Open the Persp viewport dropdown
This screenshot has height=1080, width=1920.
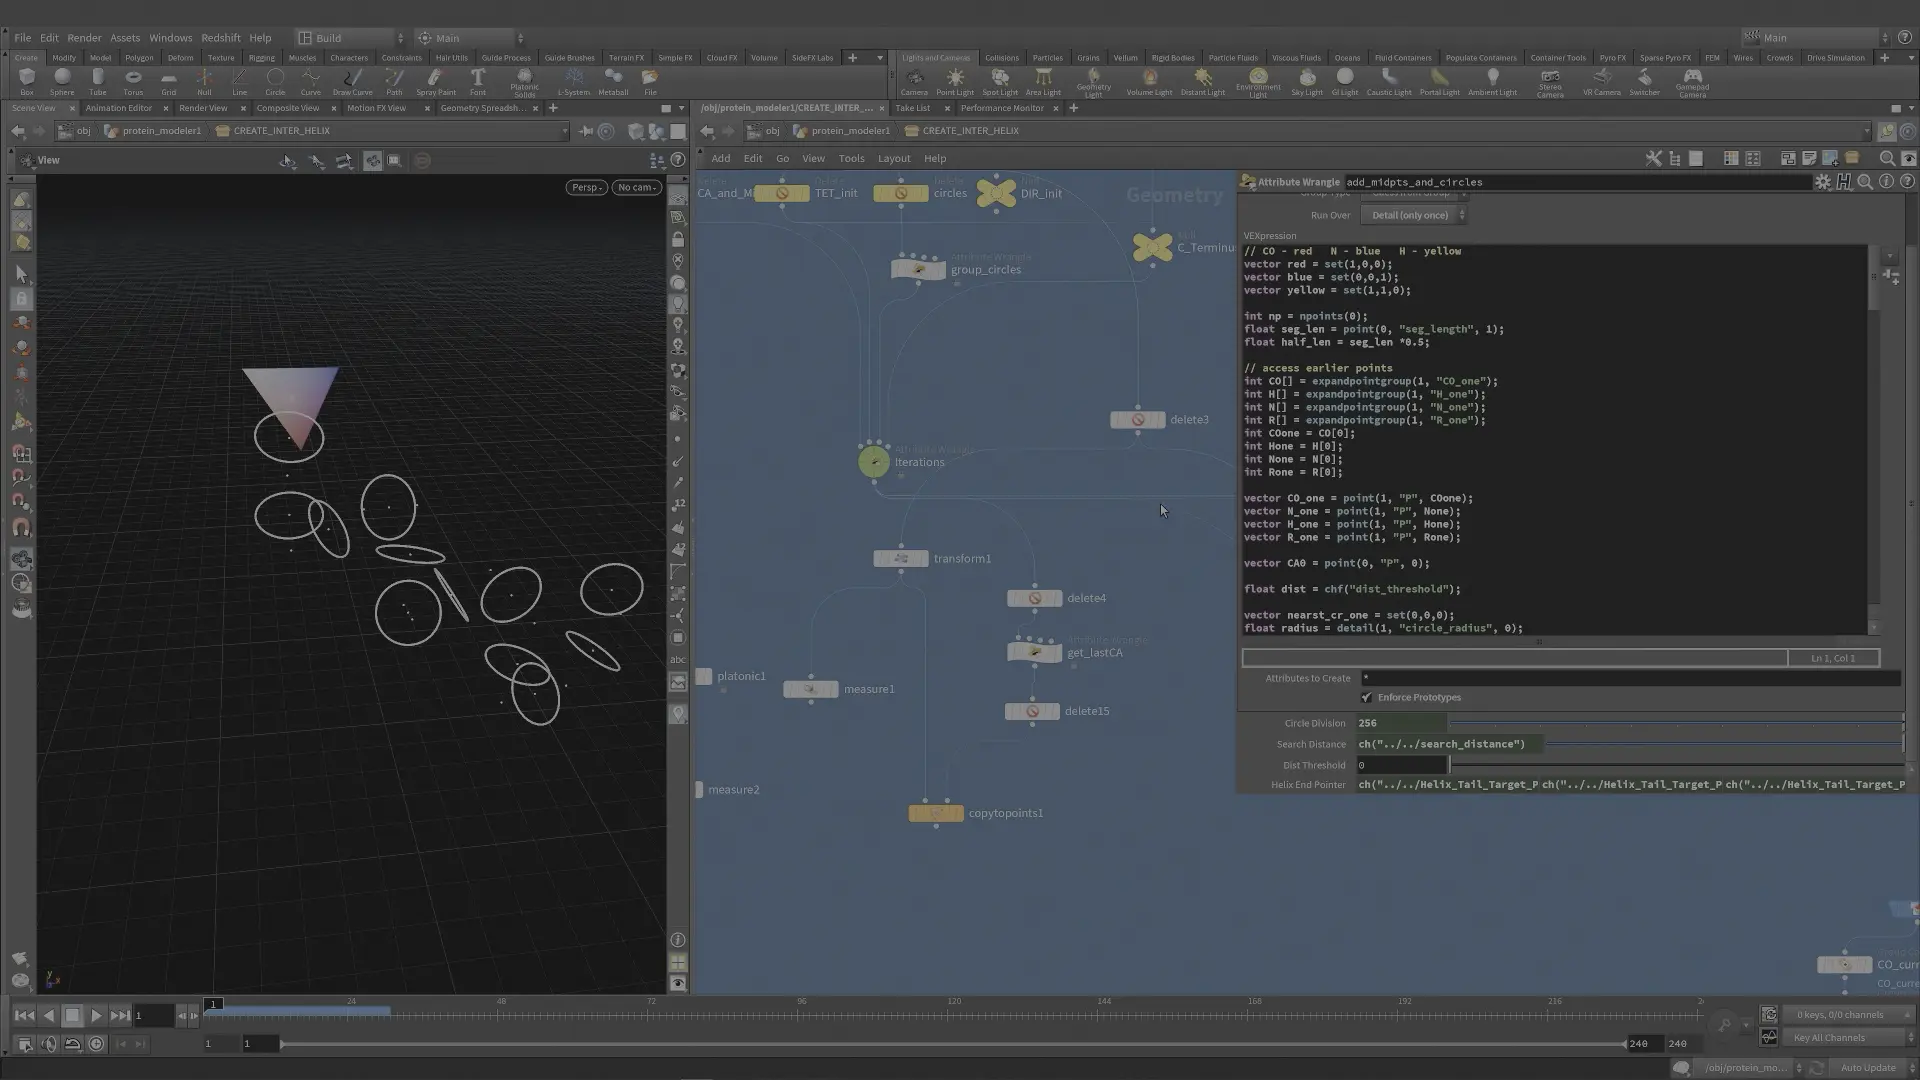click(x=586, y=187)
